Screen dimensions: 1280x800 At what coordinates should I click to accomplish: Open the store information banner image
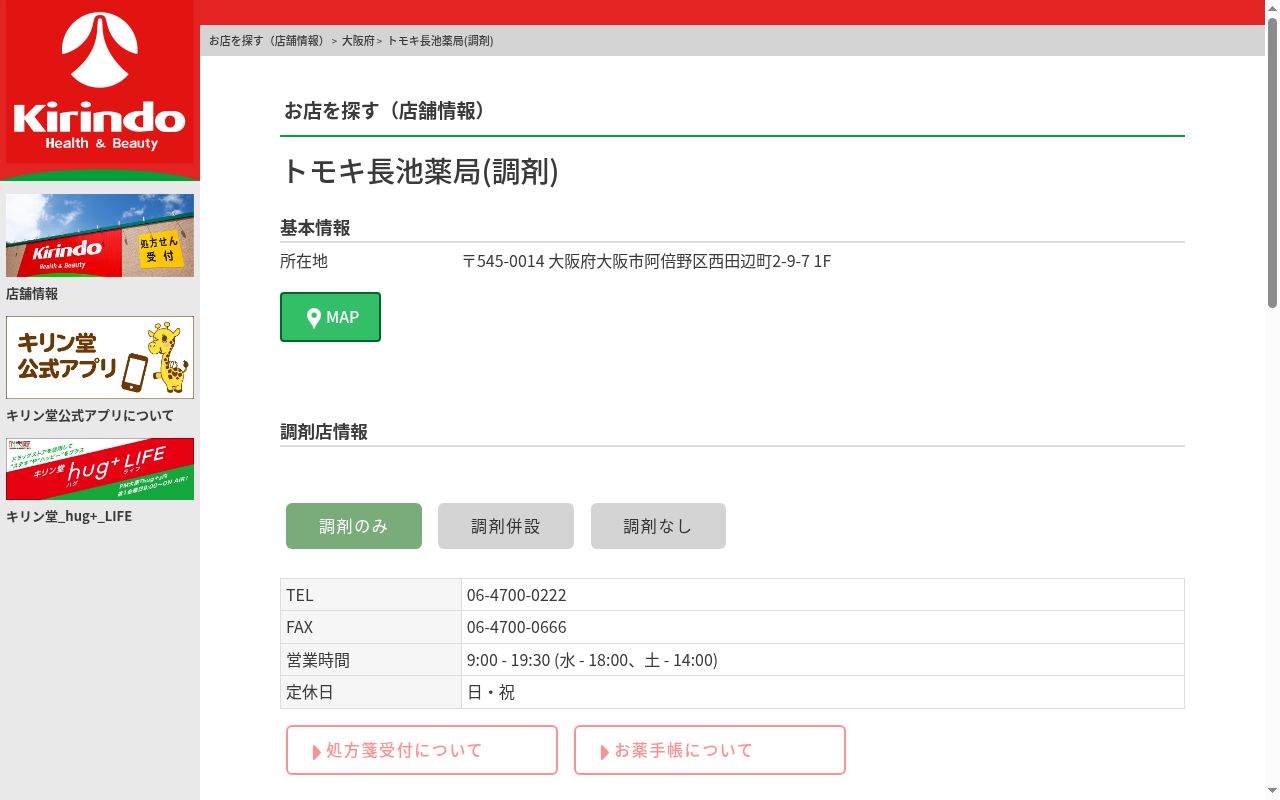[x=100, y=235]
